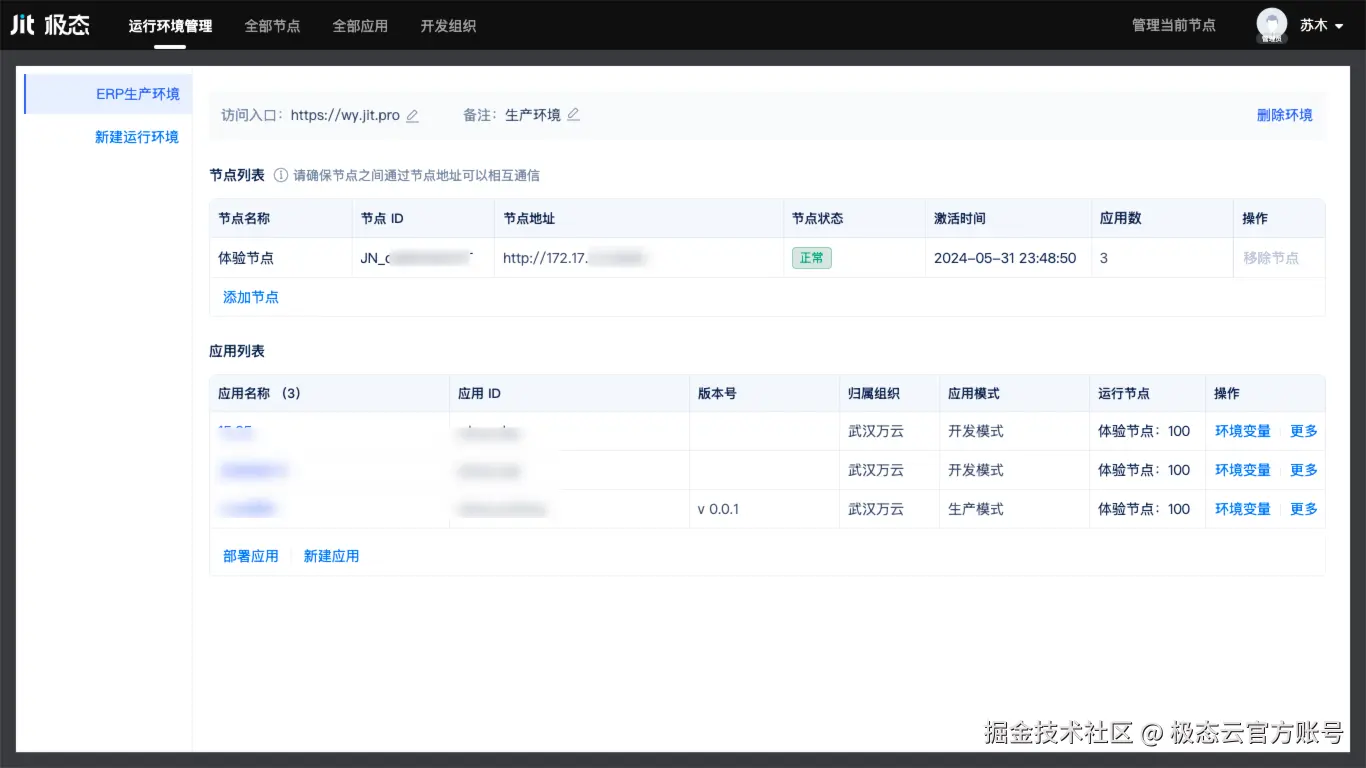
Task: Click 更多 for the v 0.0.1 app
Action: click(1304, 509)
